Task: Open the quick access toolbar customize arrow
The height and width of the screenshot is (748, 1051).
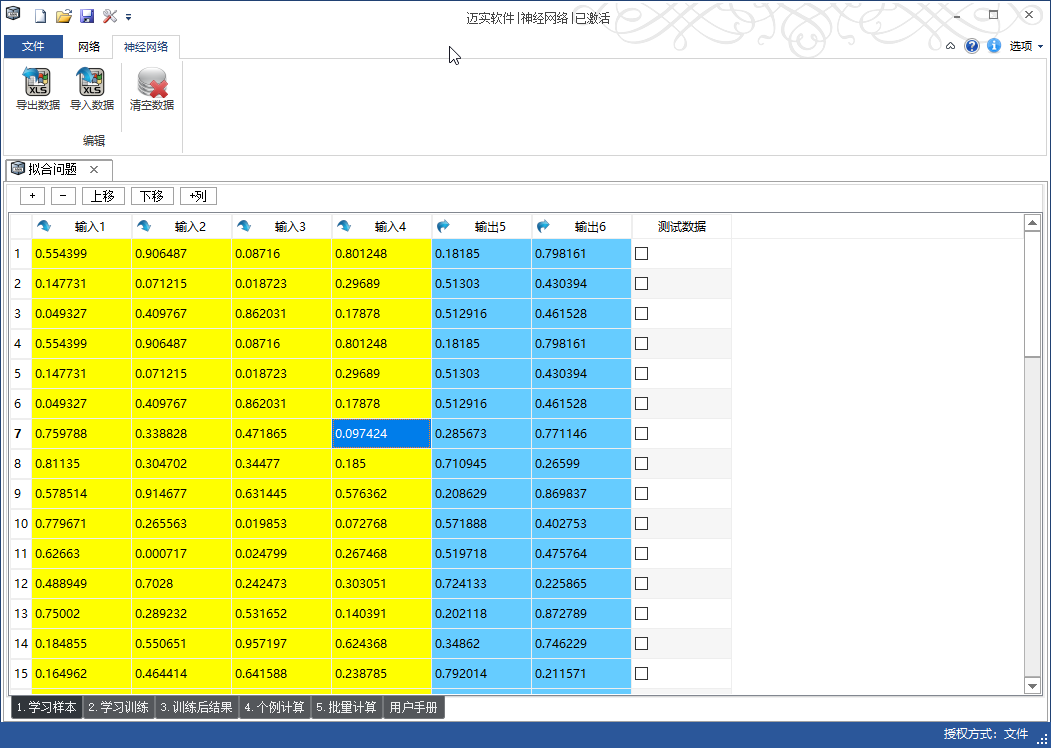Action: coord(129,17)
